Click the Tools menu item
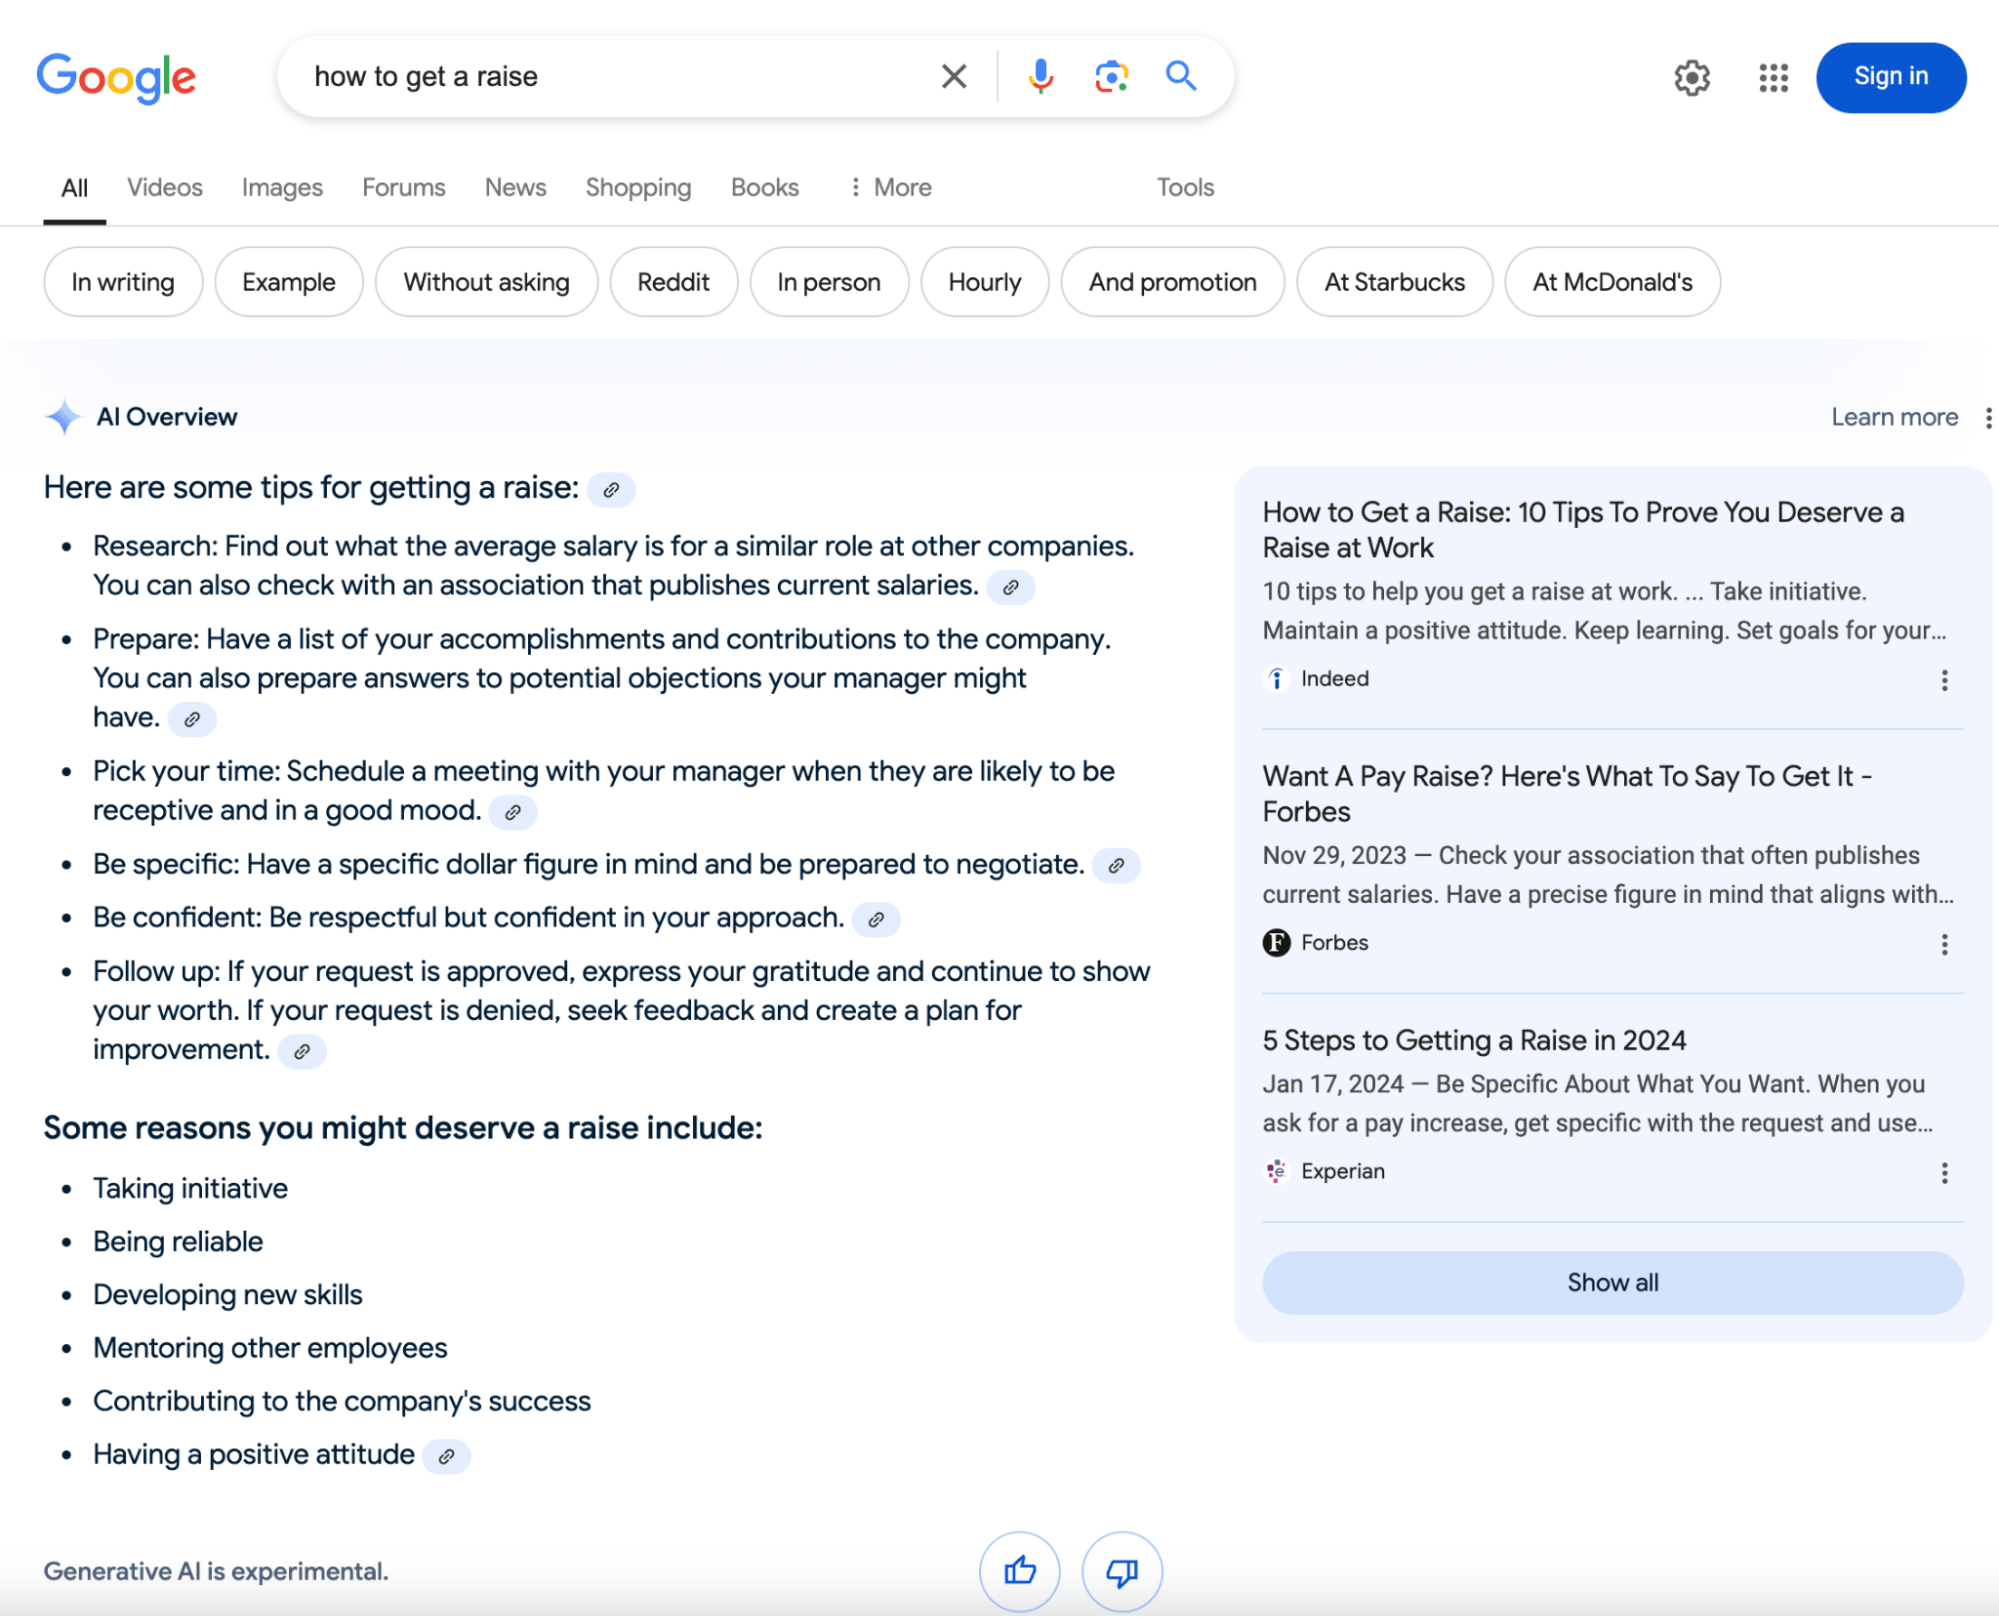Viewport: 1999px width, 1617px height. (1184, 186)
